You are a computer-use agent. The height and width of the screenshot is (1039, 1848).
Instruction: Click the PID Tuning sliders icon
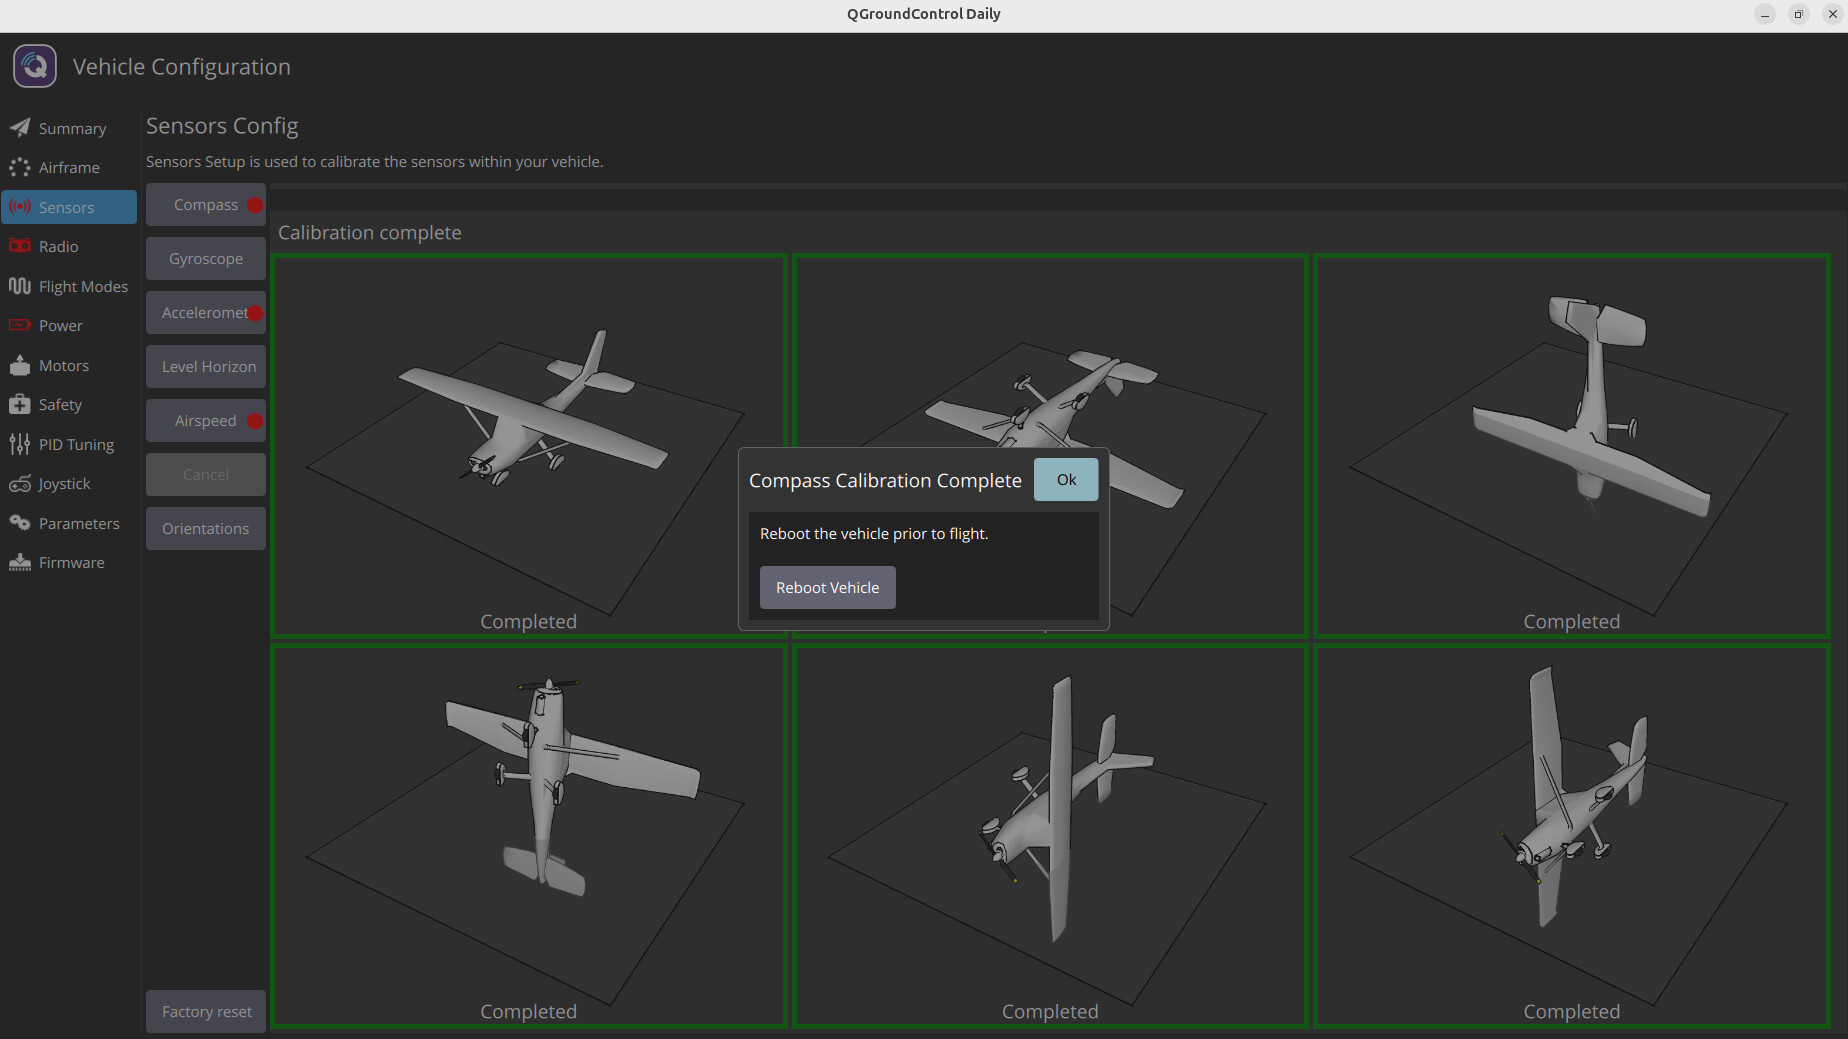[20, 444]
